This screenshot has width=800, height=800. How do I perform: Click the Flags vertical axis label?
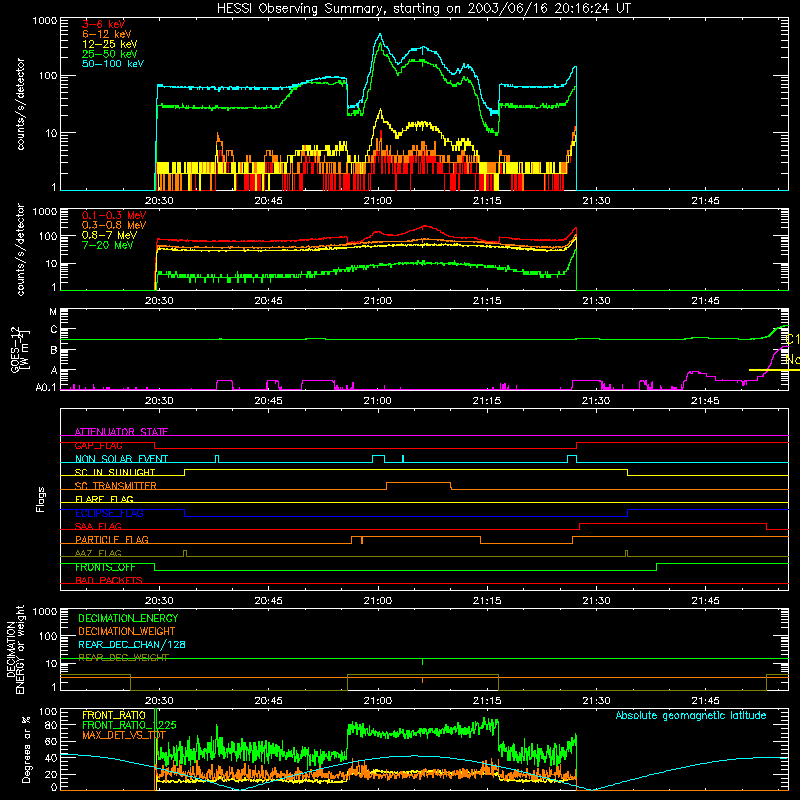[x=41, y=499]
